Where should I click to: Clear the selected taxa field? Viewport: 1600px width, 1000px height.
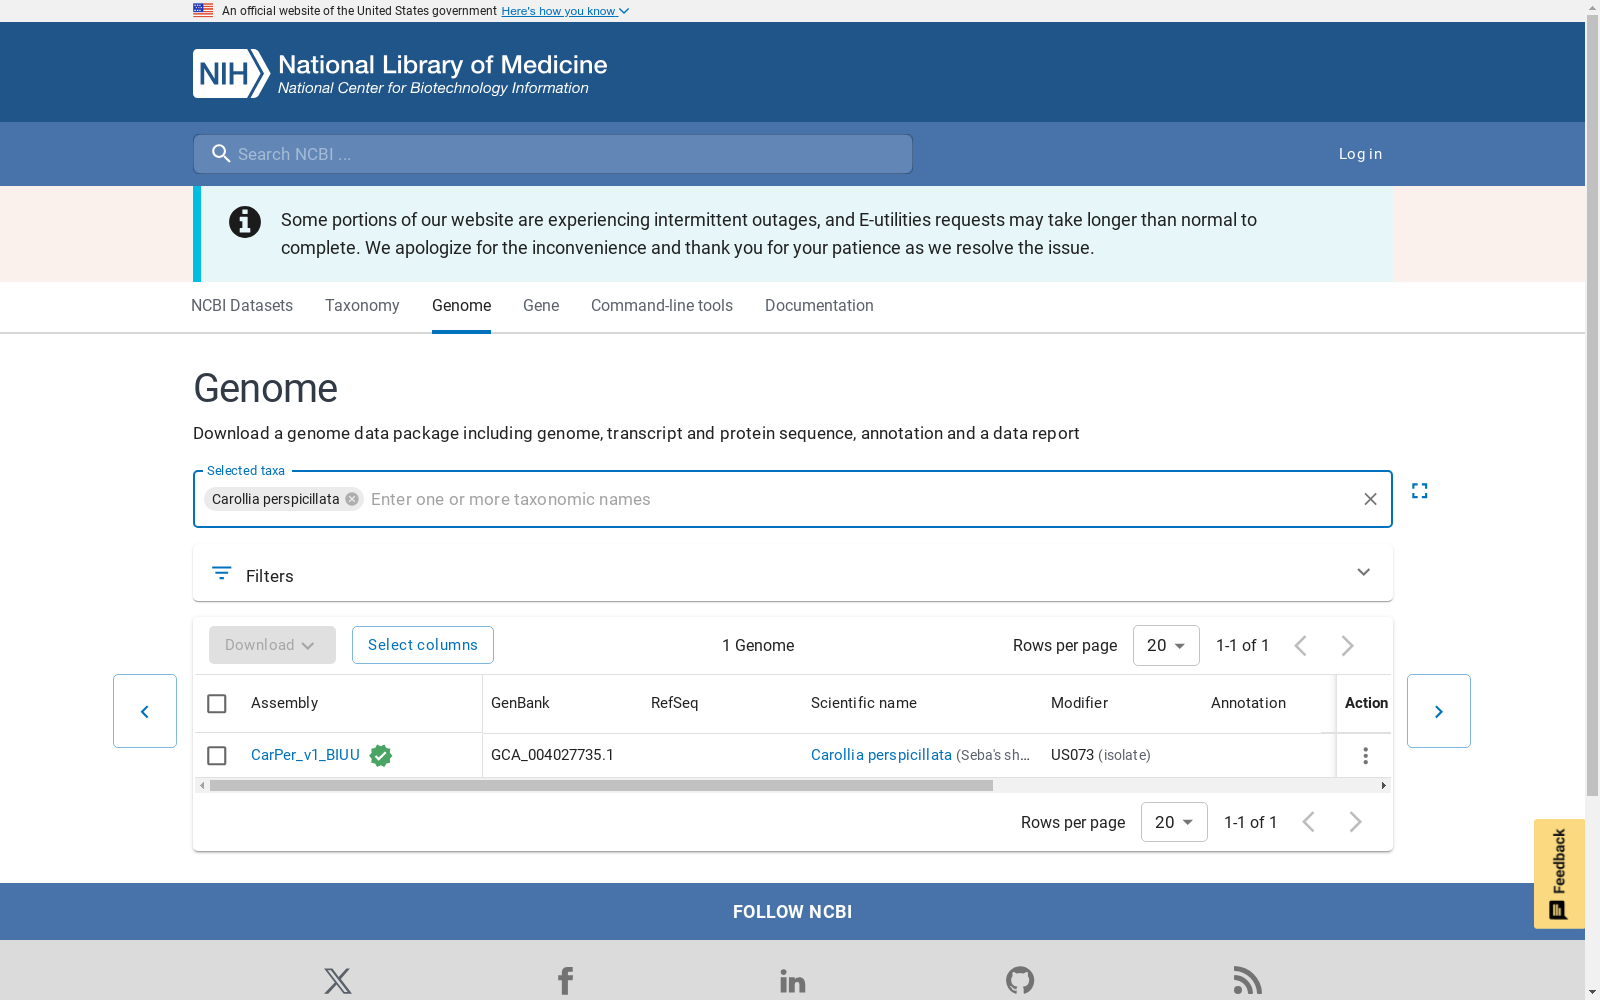point(1370,499)
